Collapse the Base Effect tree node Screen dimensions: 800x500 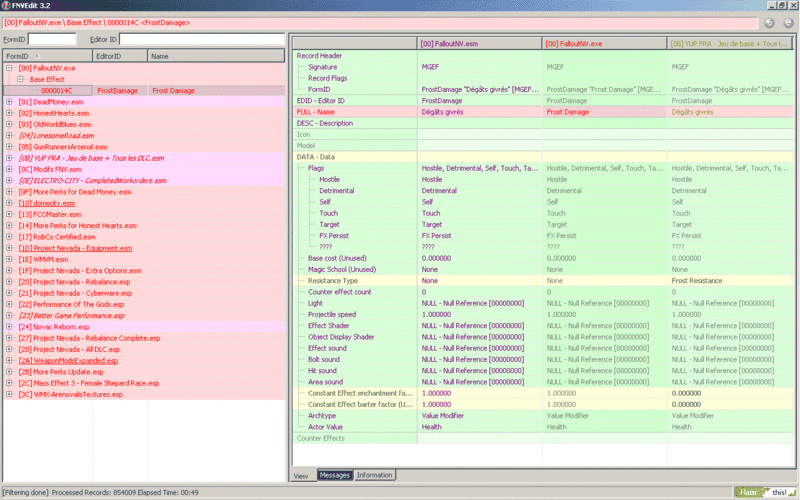pyautogui.click(x=20, y=79)
